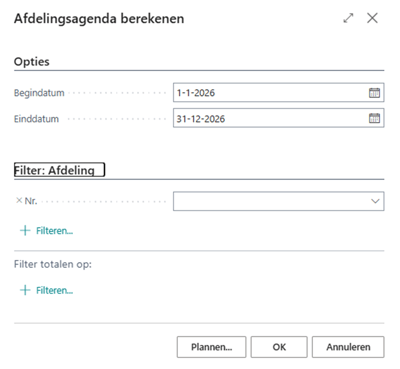Add filter via Filteren... under Afdeling
This screenshot has height=369, width=400.
click(x=54, y=231)
